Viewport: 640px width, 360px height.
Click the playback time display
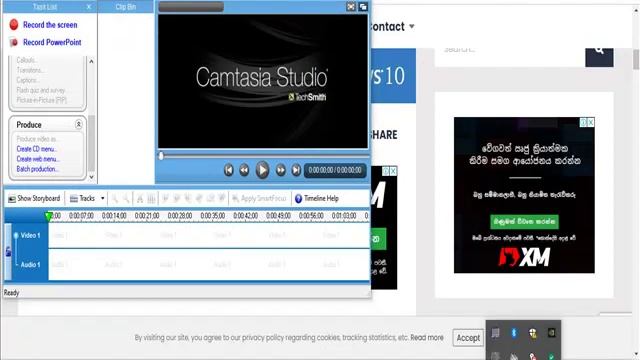click(x=335, y=170)
